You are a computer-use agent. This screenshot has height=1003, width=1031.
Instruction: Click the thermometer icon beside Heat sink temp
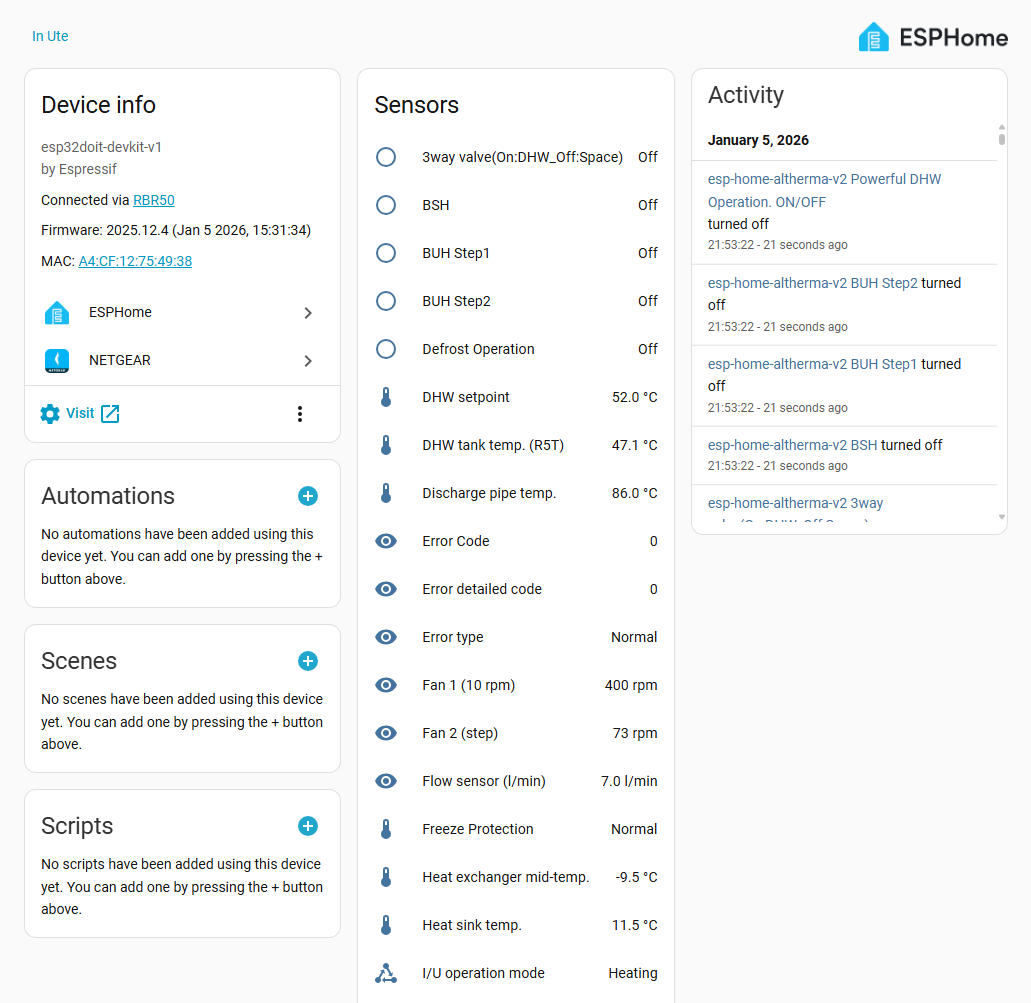(x=386, y=925)
